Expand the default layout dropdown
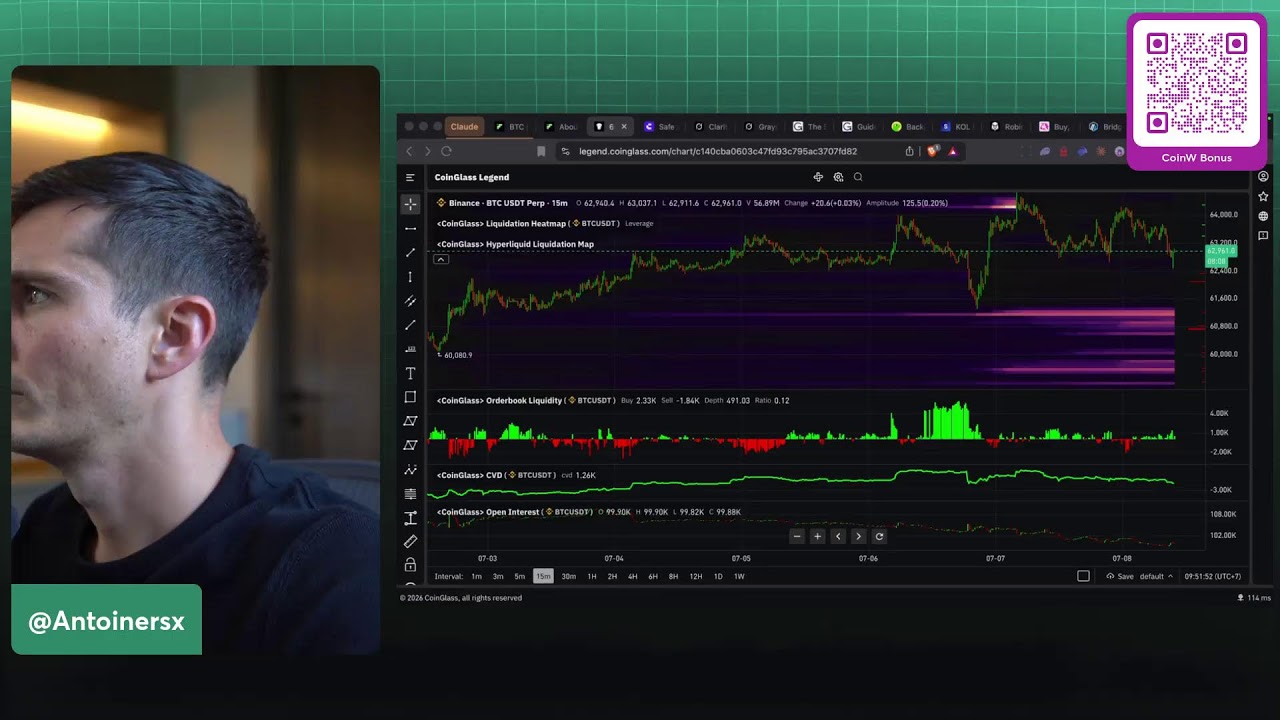 (1156, 576)
